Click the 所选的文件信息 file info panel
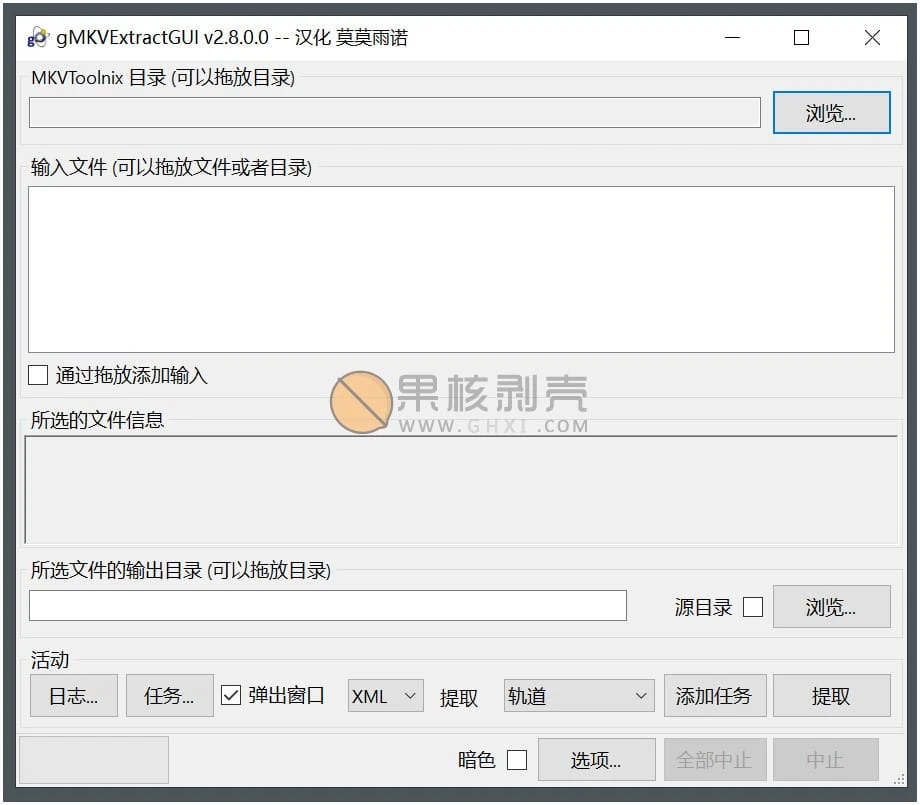The width and height of the screenshot is (920, 805). point(460,490)
